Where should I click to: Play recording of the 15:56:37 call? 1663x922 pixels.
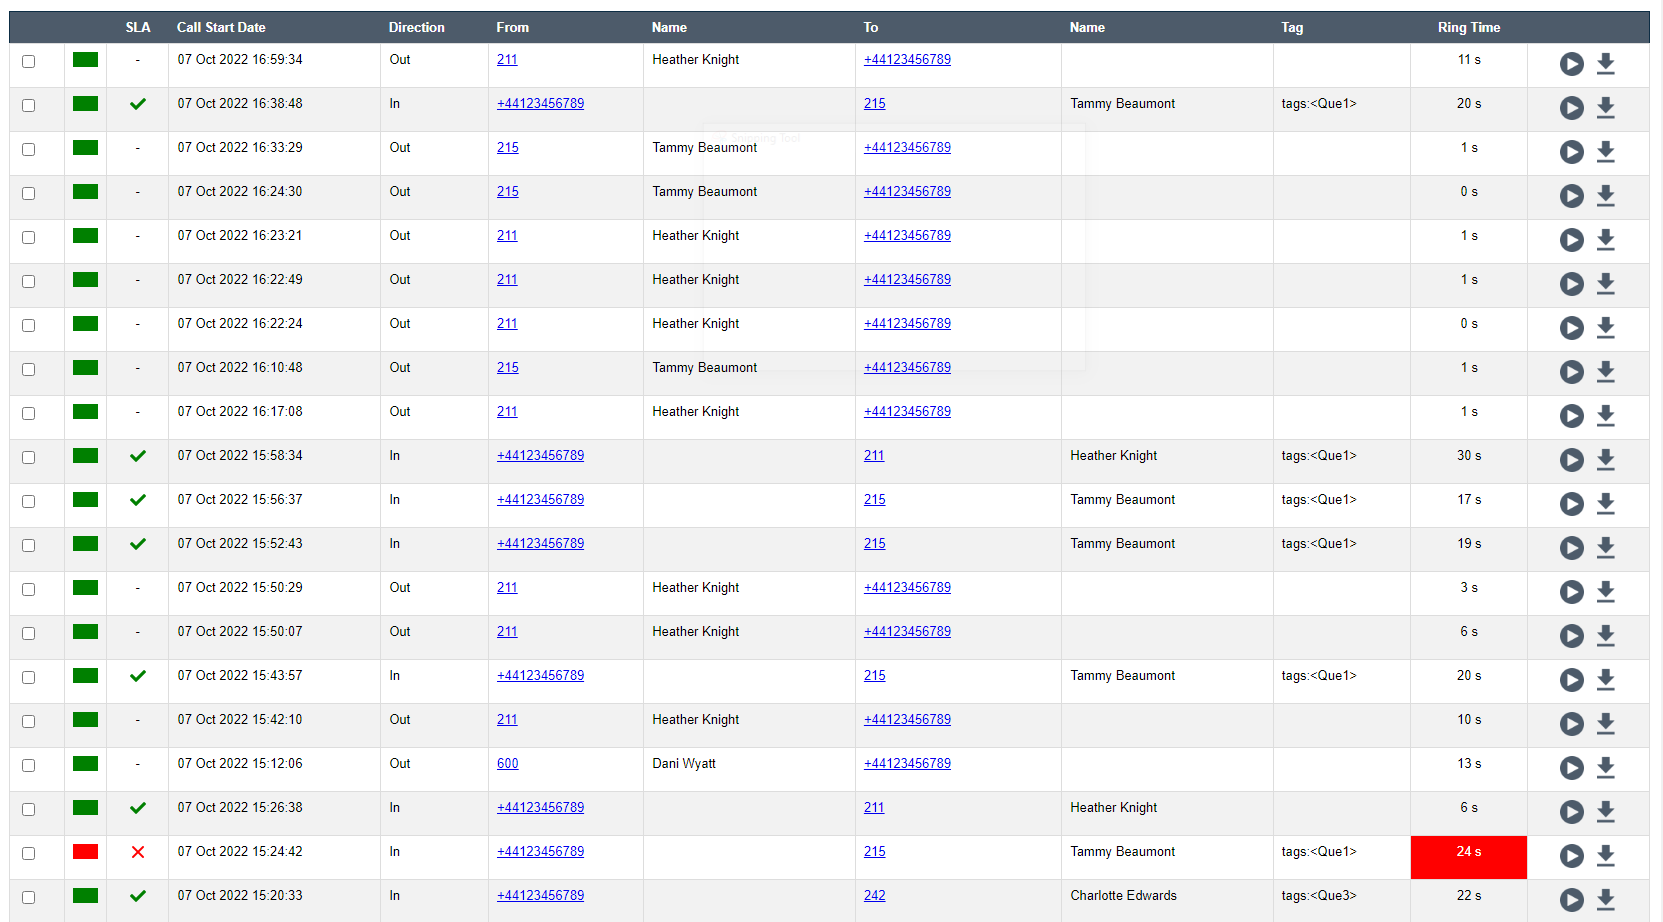tap(1571, 504)
